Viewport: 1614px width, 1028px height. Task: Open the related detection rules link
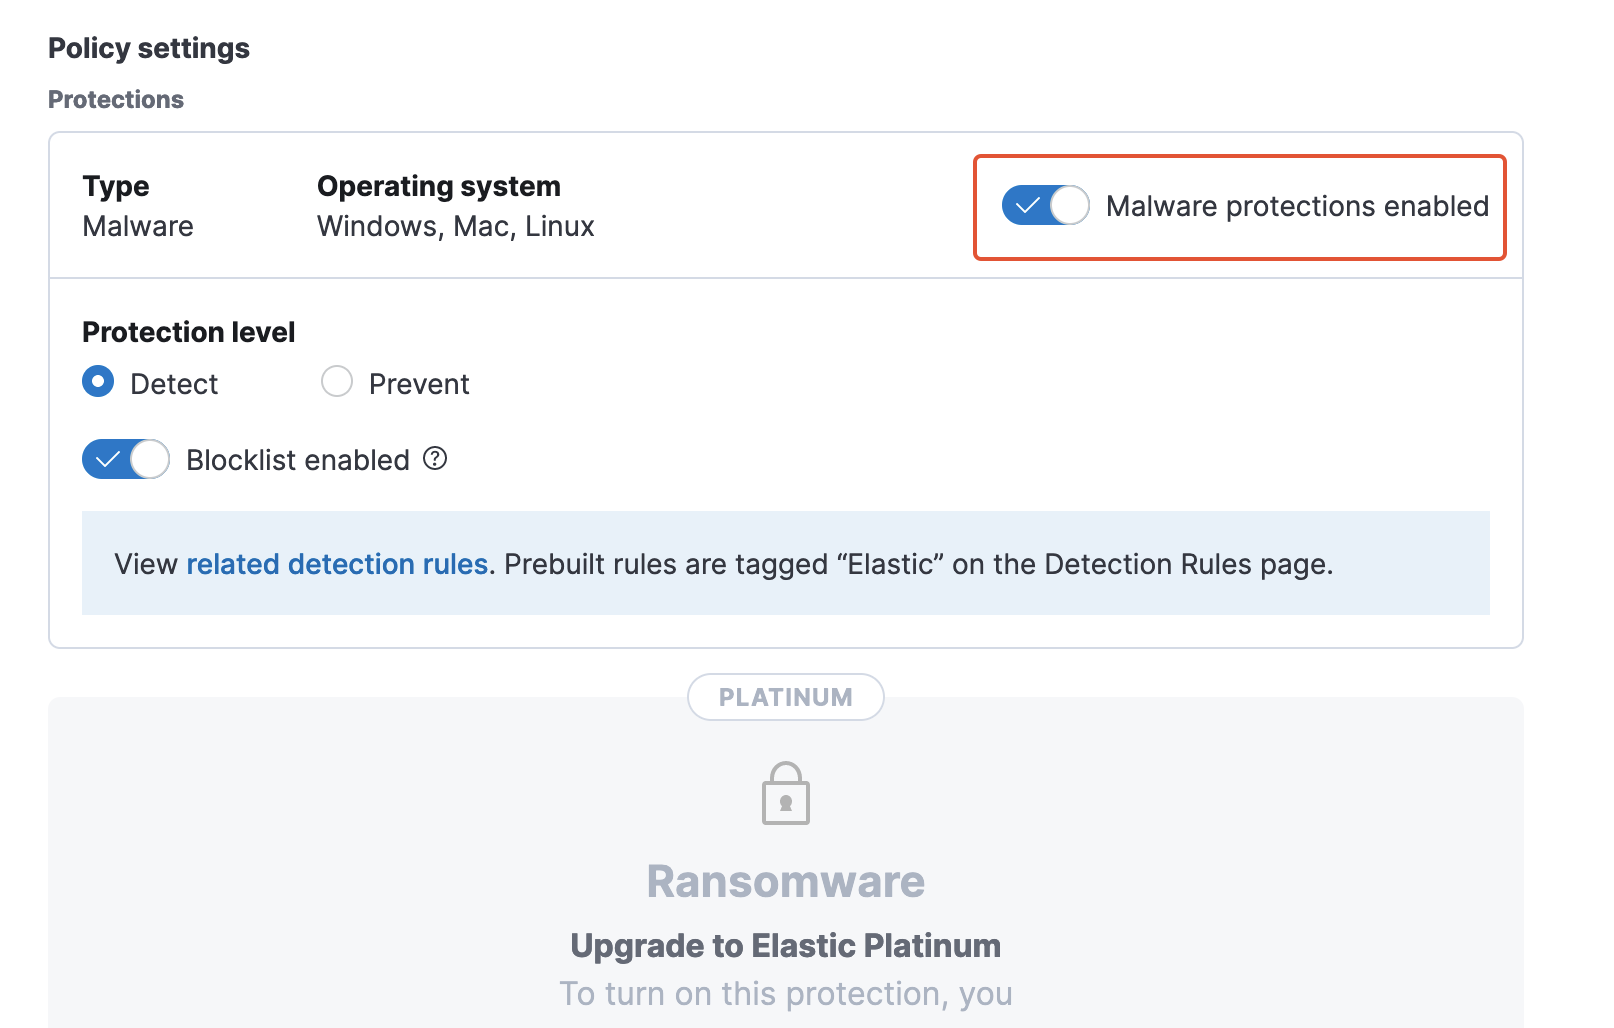(x=337, y=564)
